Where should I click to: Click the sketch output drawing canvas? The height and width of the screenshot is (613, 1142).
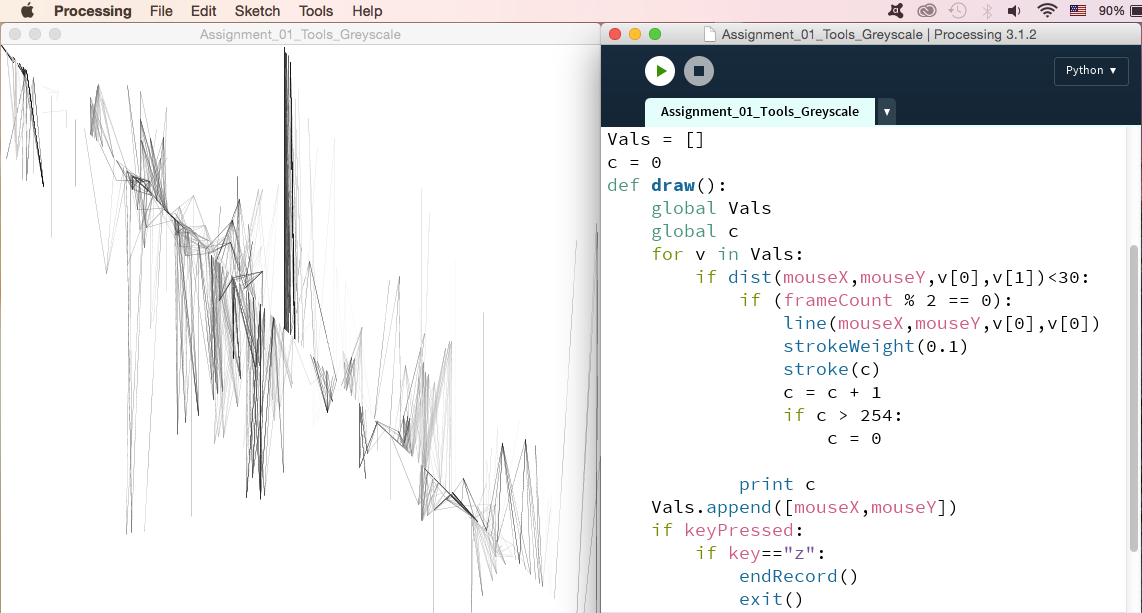300,328
